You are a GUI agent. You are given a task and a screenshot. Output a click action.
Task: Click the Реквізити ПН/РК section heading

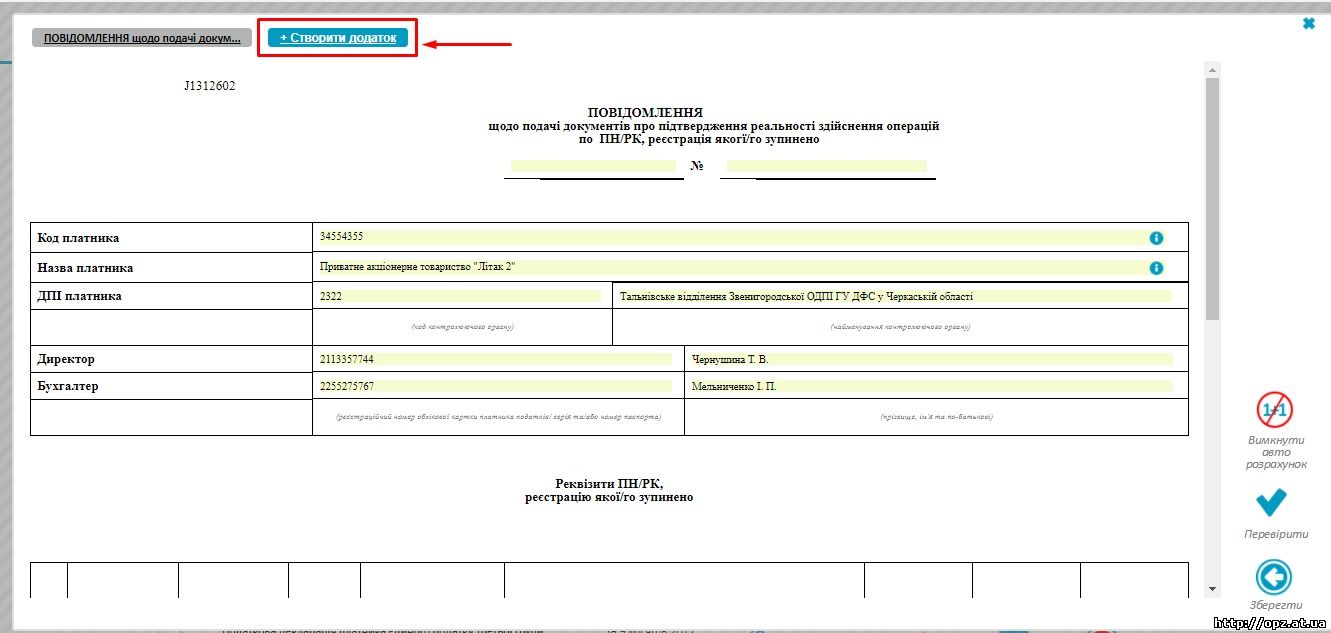pos(609,490)
